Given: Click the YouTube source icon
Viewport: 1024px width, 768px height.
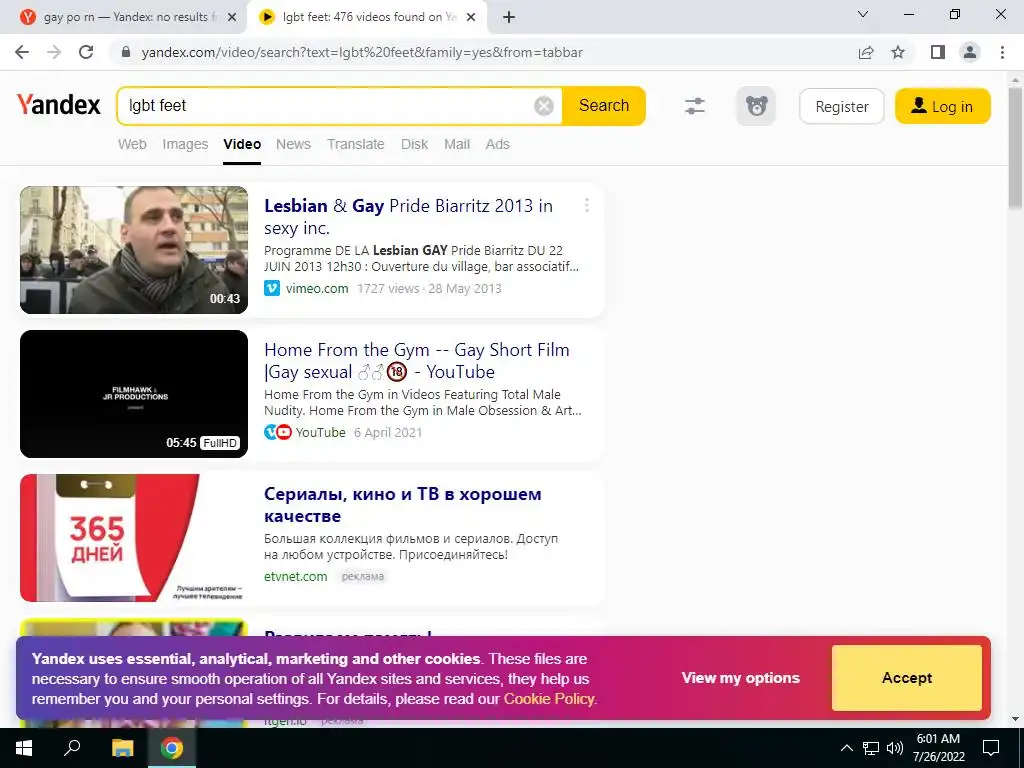Looking at the screenshot, I should coord(283,432).
